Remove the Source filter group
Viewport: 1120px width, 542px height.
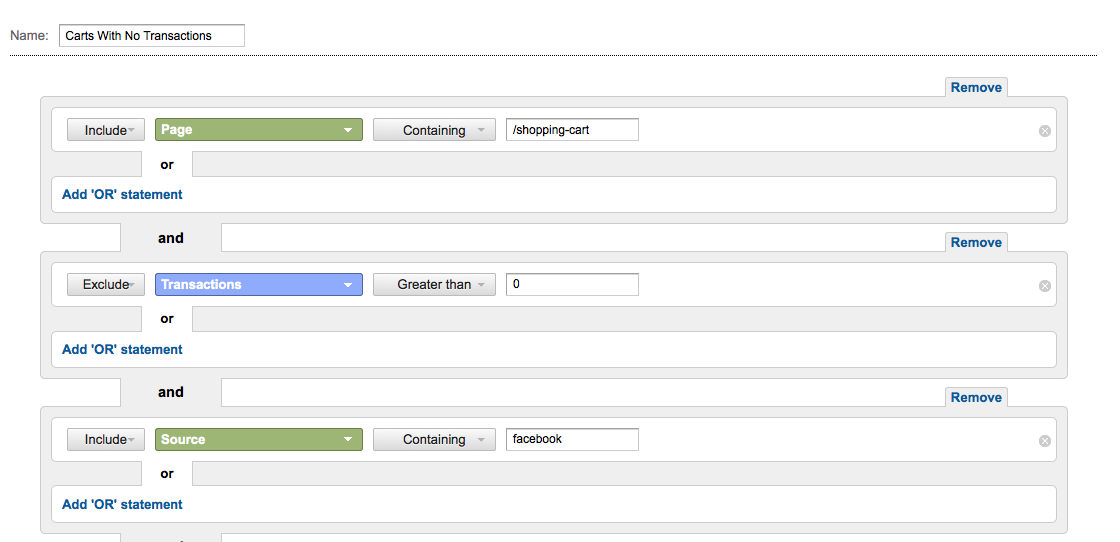976,397
